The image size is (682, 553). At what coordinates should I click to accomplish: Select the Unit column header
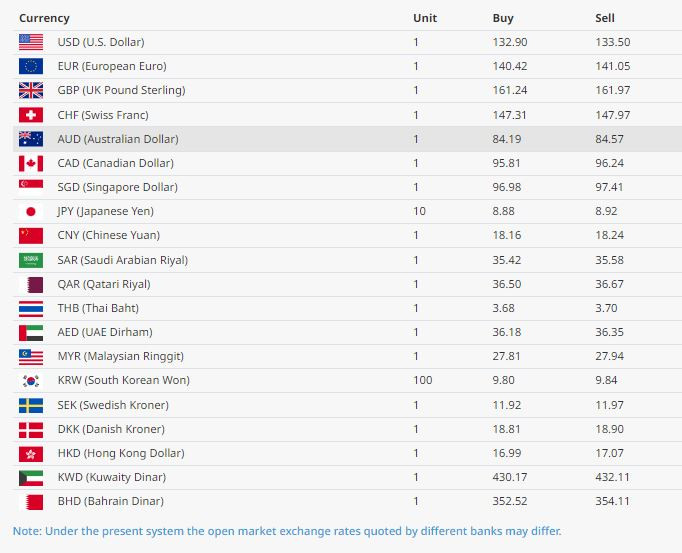[425, 18]
